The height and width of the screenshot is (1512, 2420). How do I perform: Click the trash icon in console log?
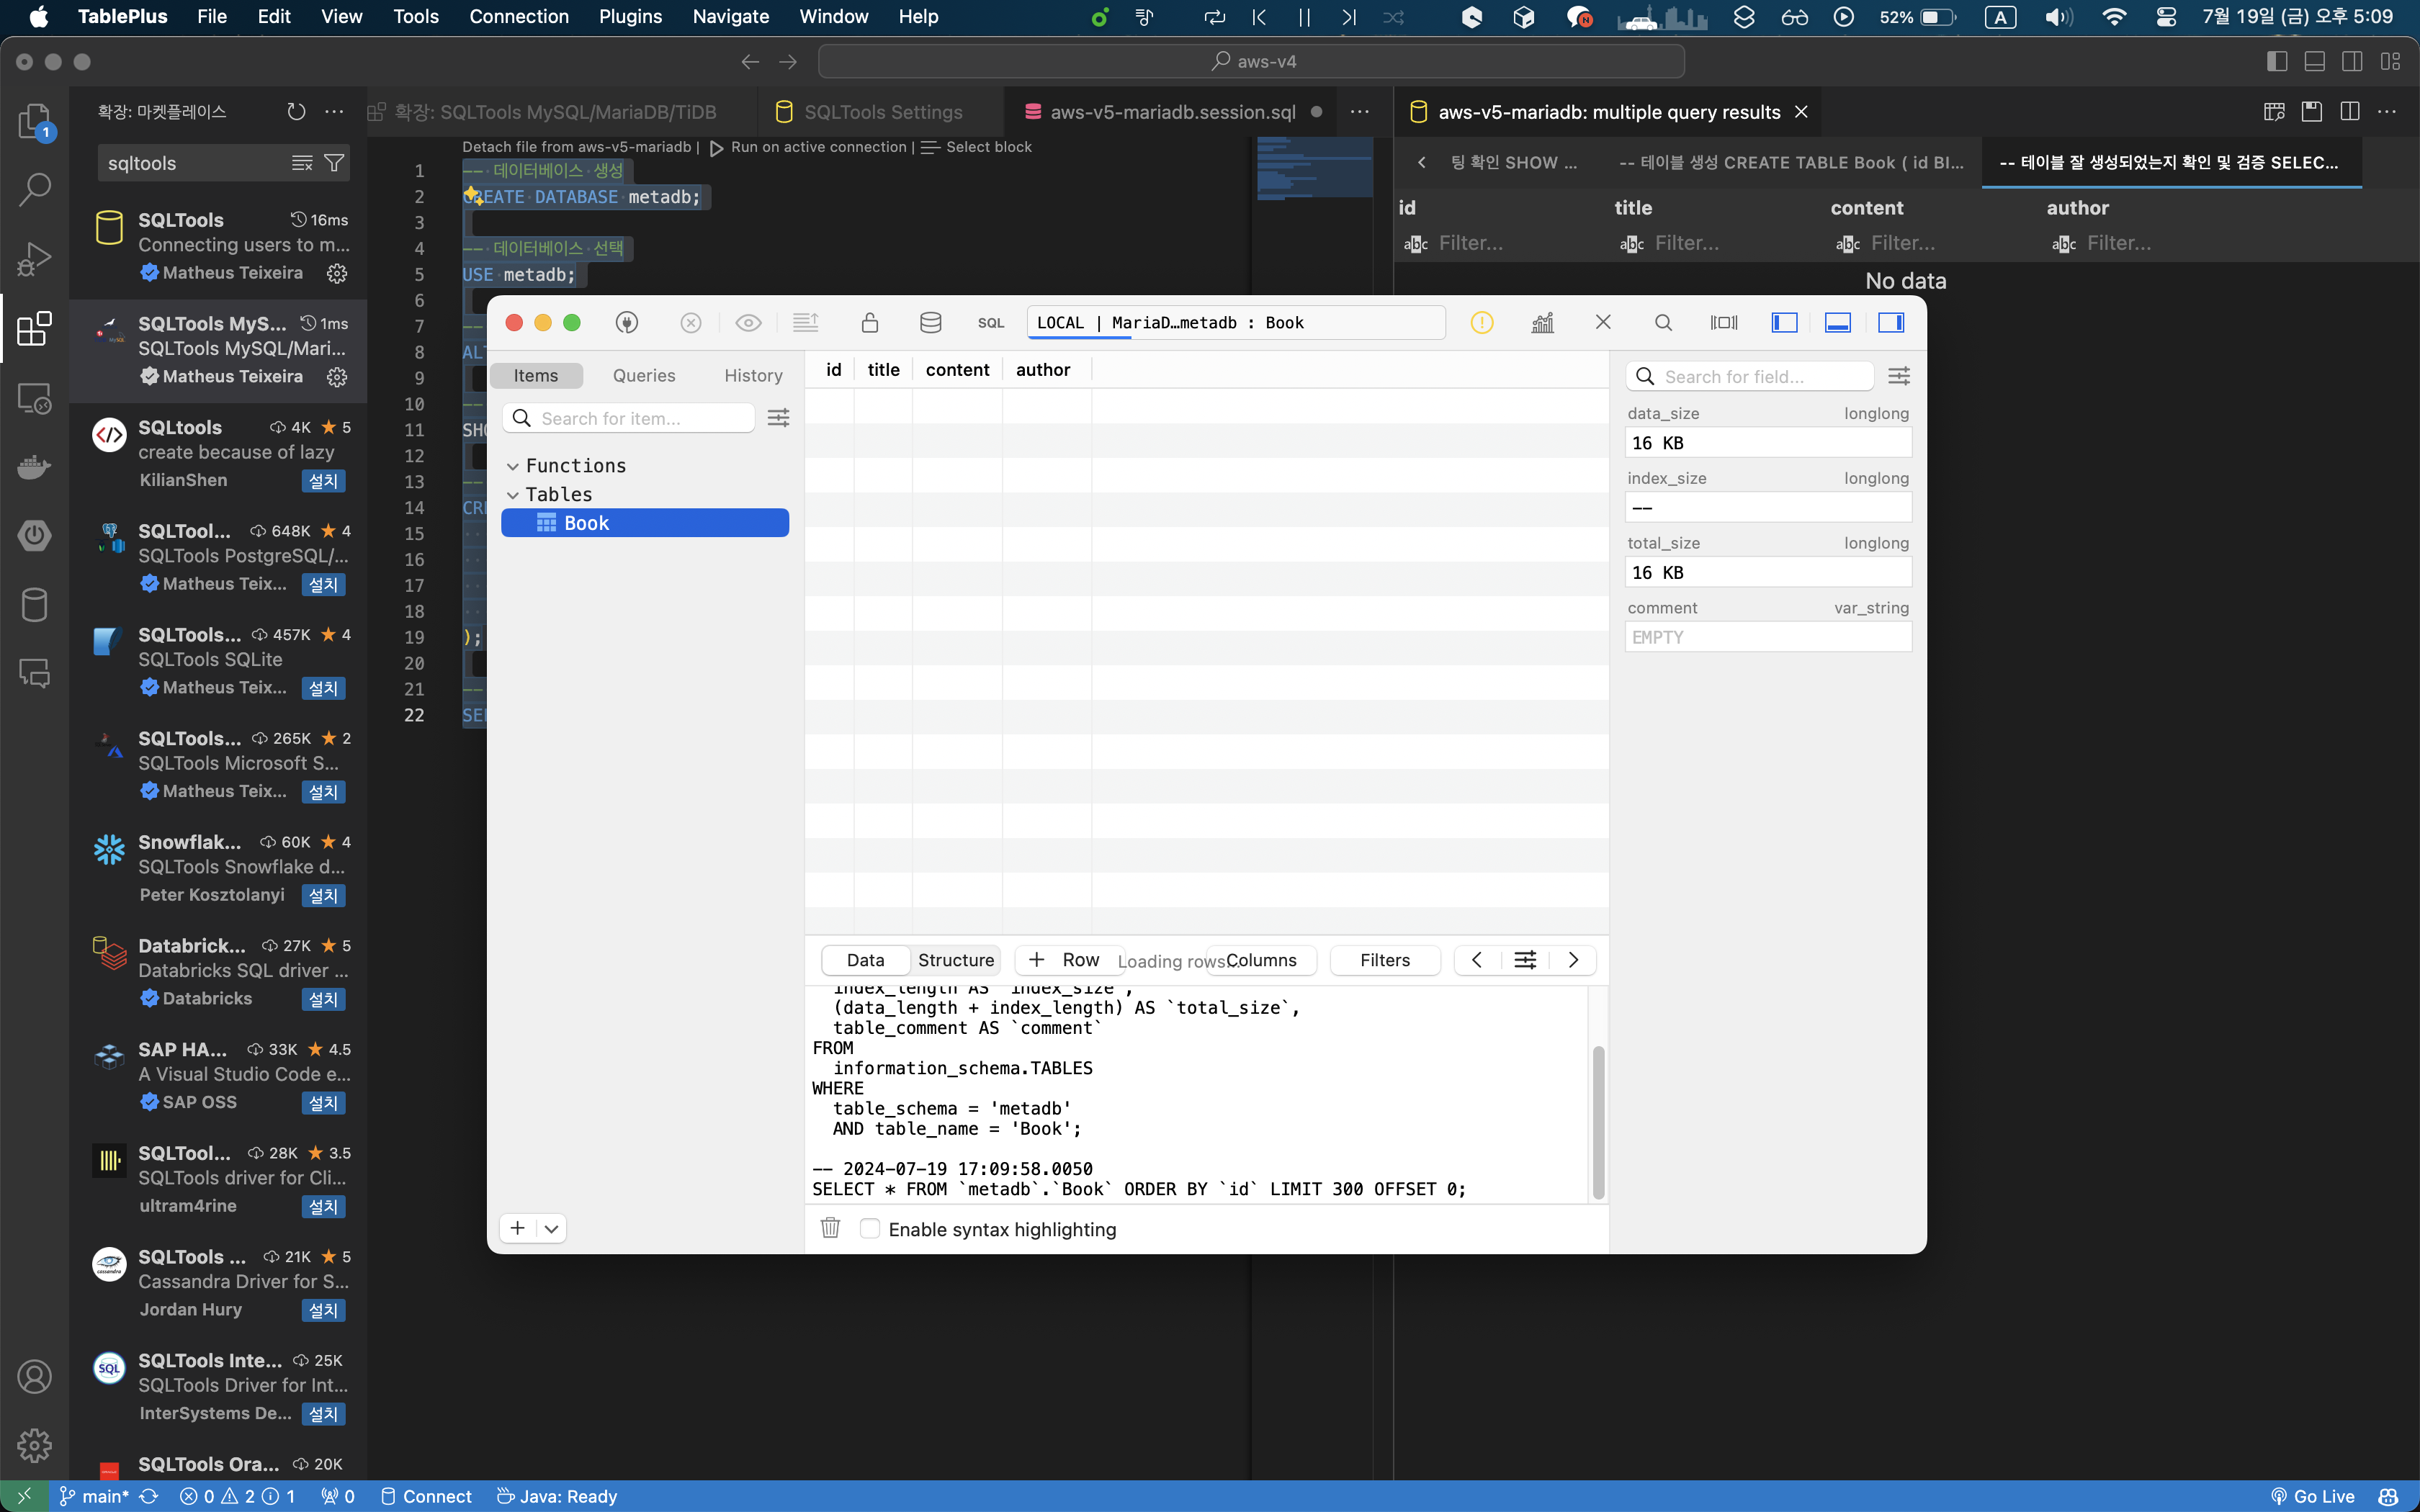pos(830,1228)
